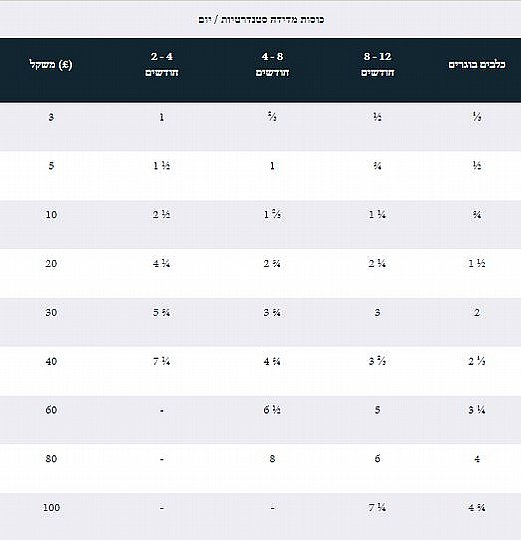Select the weight cell showing 30
Image resolution: width=521 pixels, height=540 pixels.
click(51, 312)
